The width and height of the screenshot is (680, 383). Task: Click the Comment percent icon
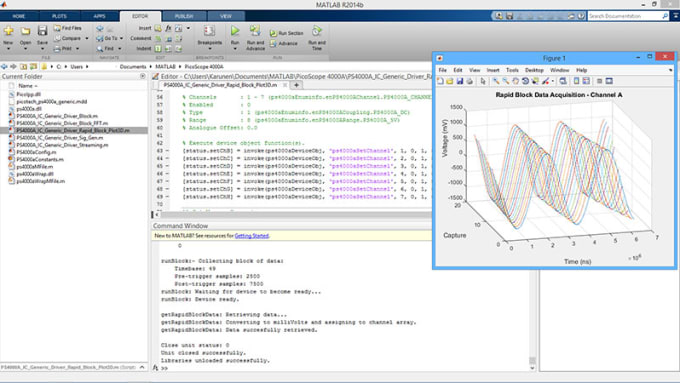click(x=158, y=38)
